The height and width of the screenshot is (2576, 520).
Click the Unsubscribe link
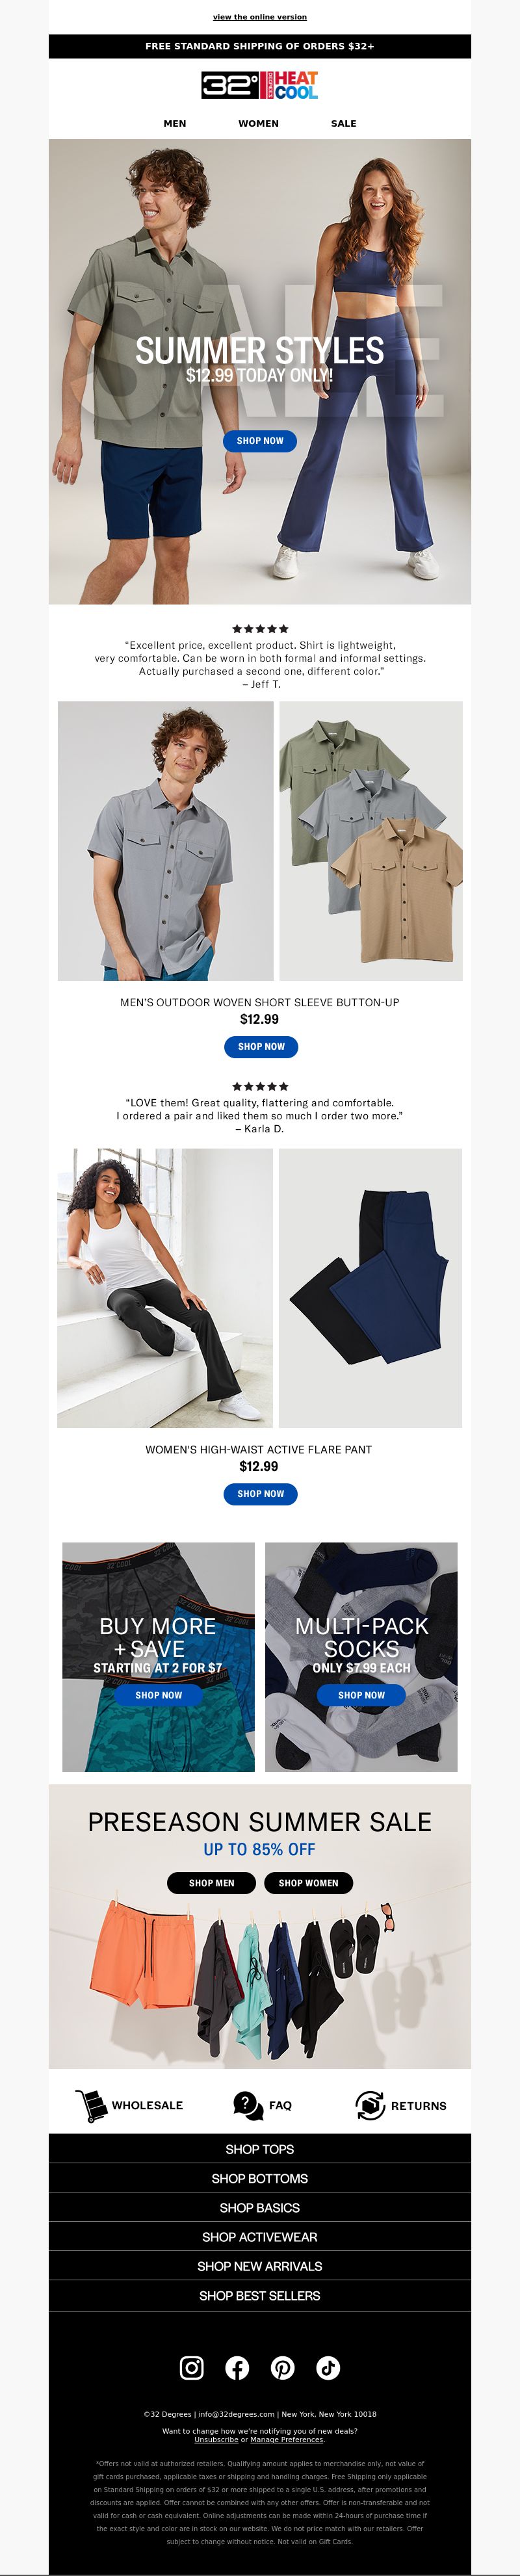coord(216,2440)
